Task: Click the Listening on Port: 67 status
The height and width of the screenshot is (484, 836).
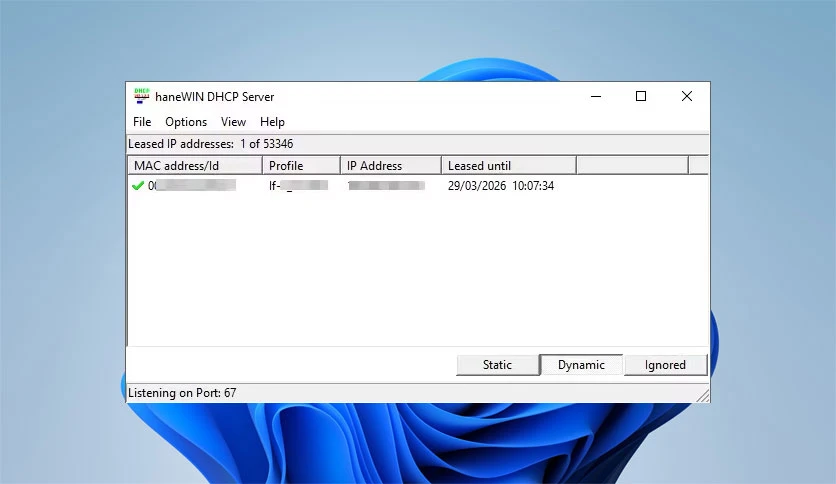Action: [182, 393]
